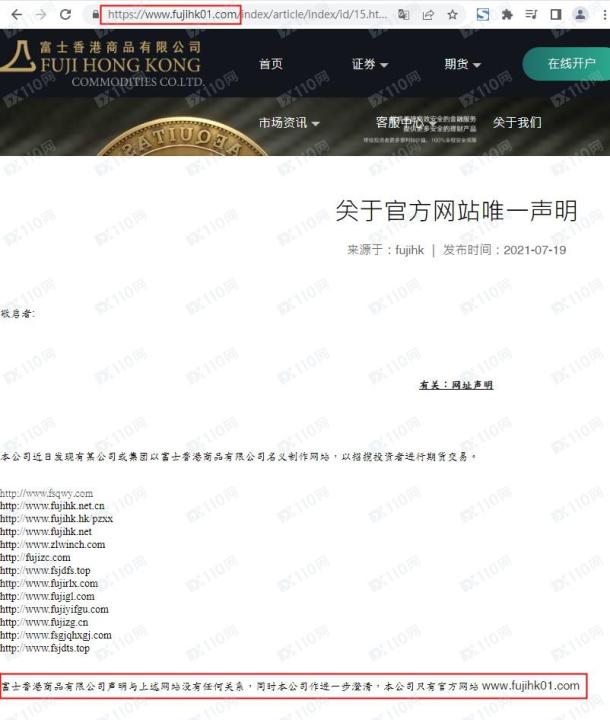
Task: Toggle the browser side panel icon
Action: pyautogui.click(x=556, y=15)
